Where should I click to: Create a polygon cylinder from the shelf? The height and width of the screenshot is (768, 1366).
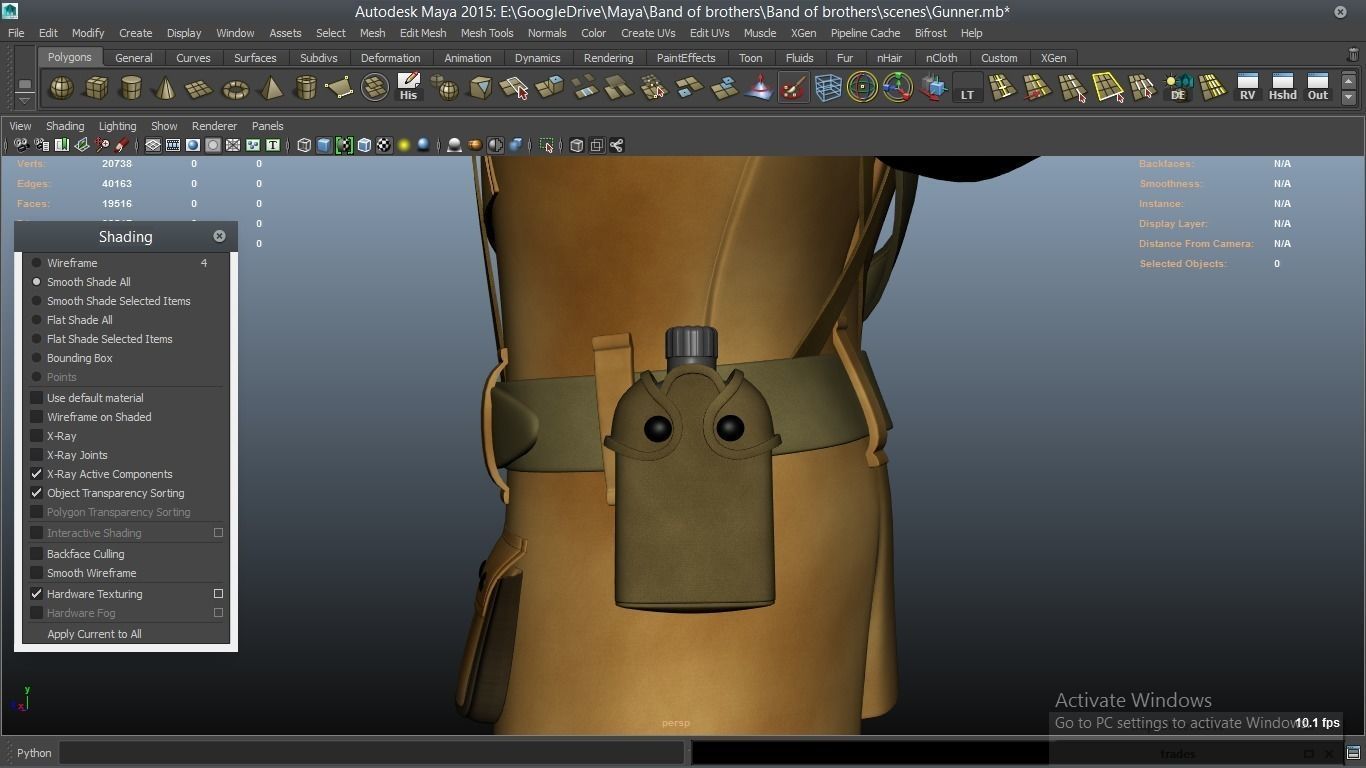click(130, 88)
